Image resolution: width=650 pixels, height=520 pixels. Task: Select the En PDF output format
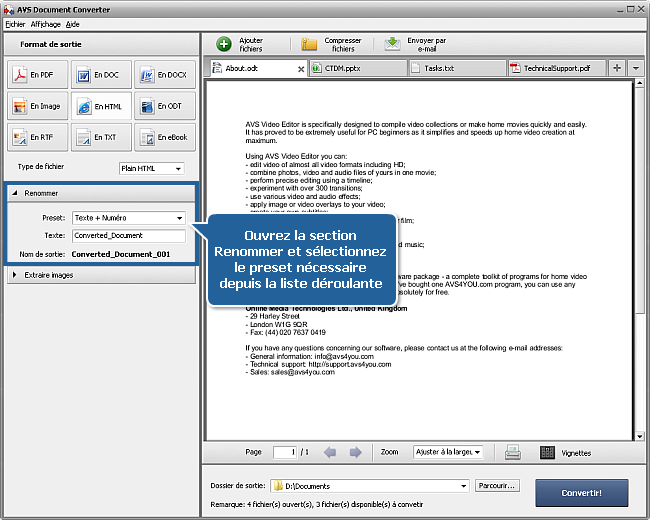click(x=36, y=75)
